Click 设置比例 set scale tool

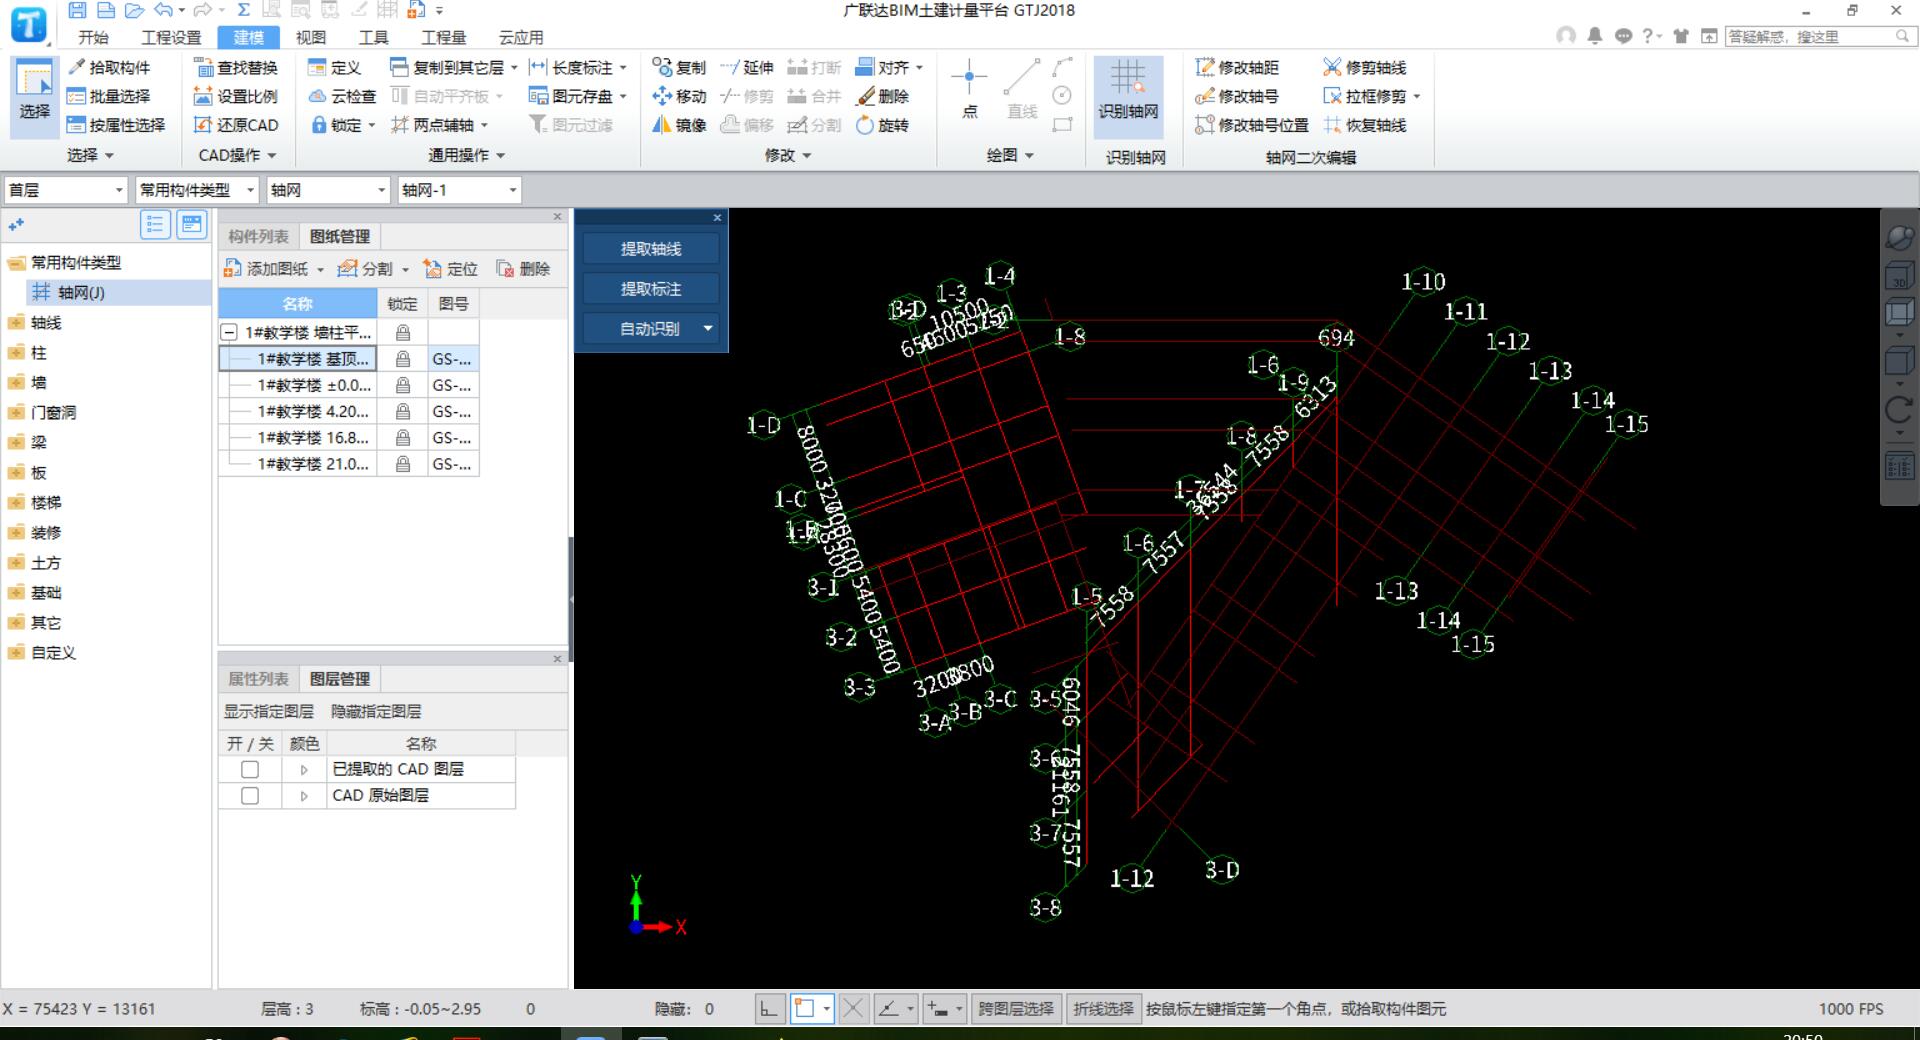tap(236, 97)
